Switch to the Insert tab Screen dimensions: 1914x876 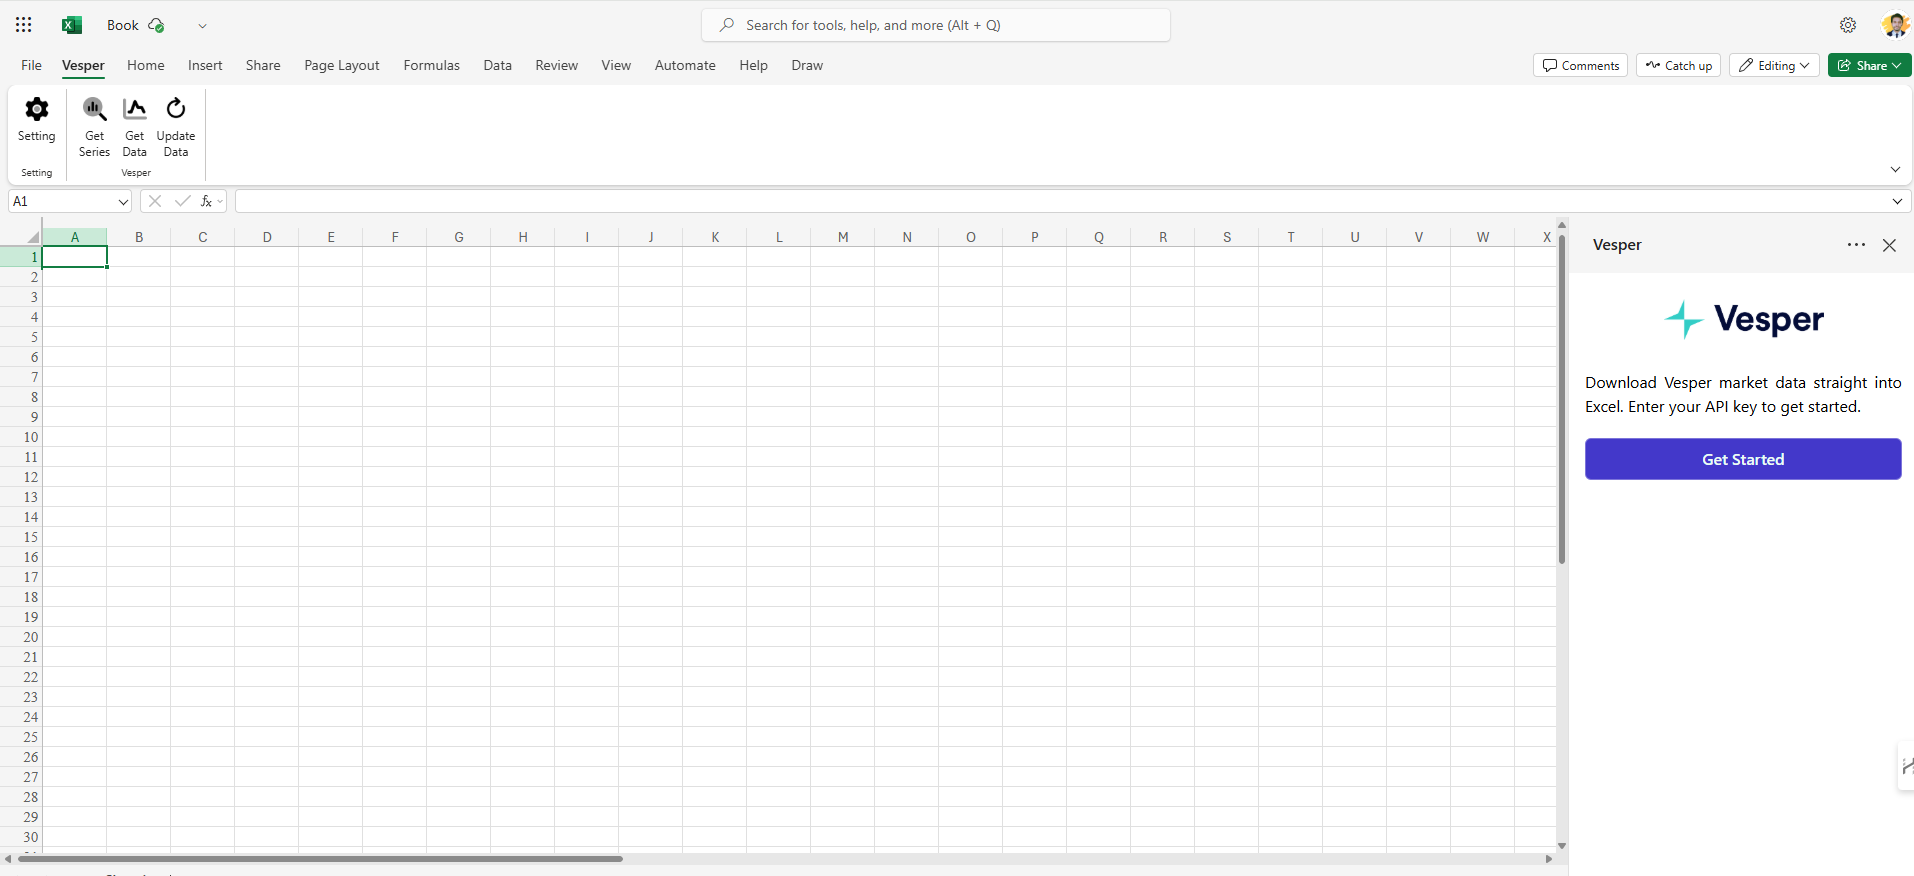pos(205,65)
